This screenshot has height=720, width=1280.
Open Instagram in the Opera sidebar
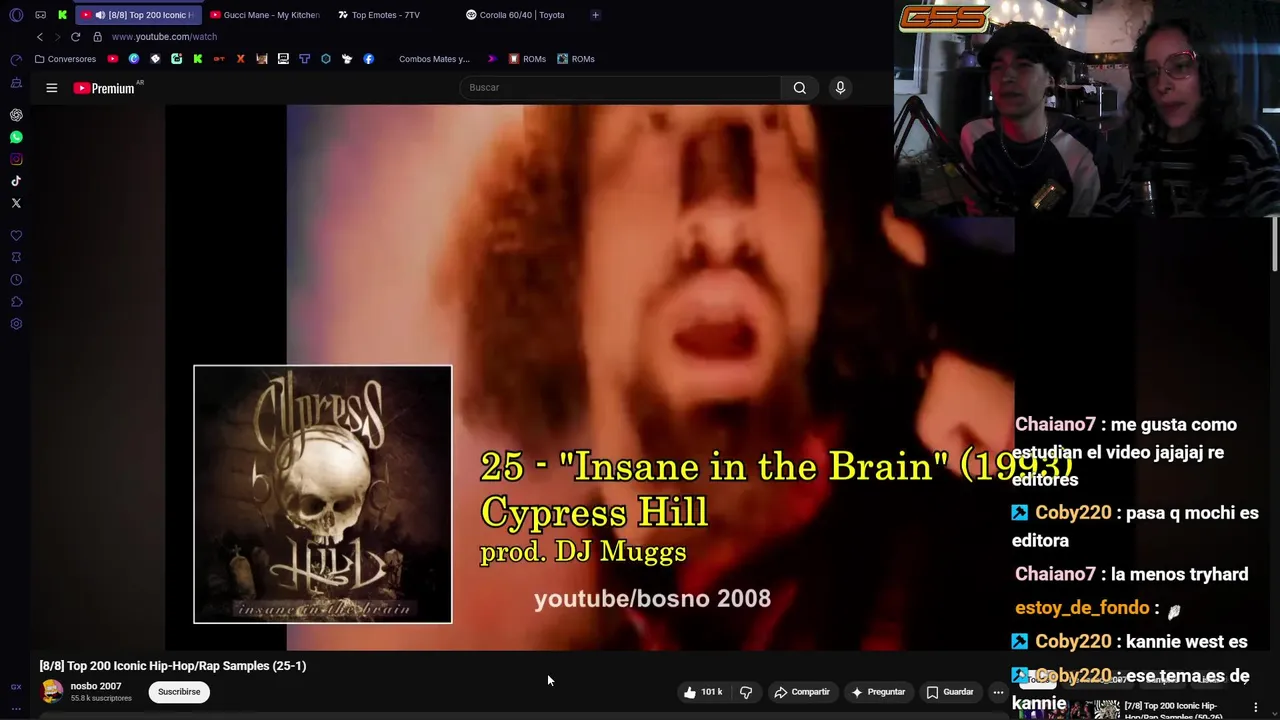pyautogui.click(x=16, y=159)
